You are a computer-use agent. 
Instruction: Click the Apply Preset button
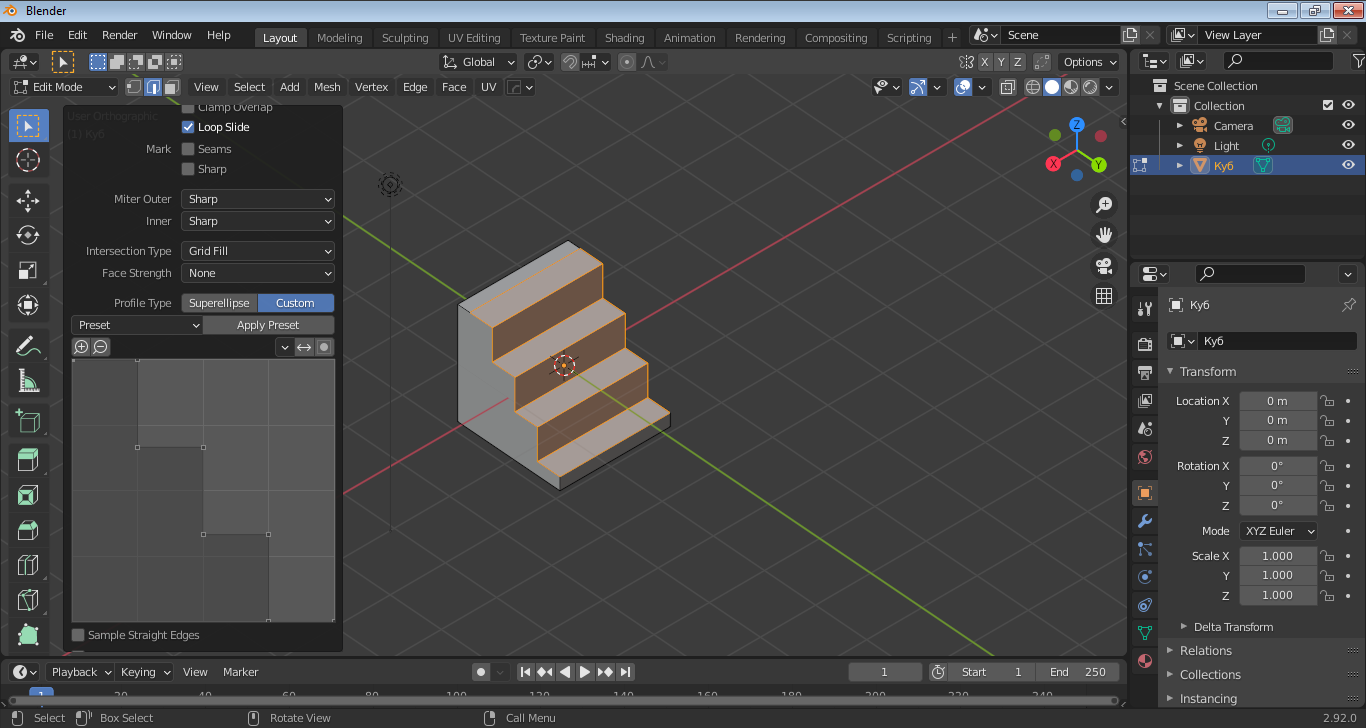[x=268, y=325]
